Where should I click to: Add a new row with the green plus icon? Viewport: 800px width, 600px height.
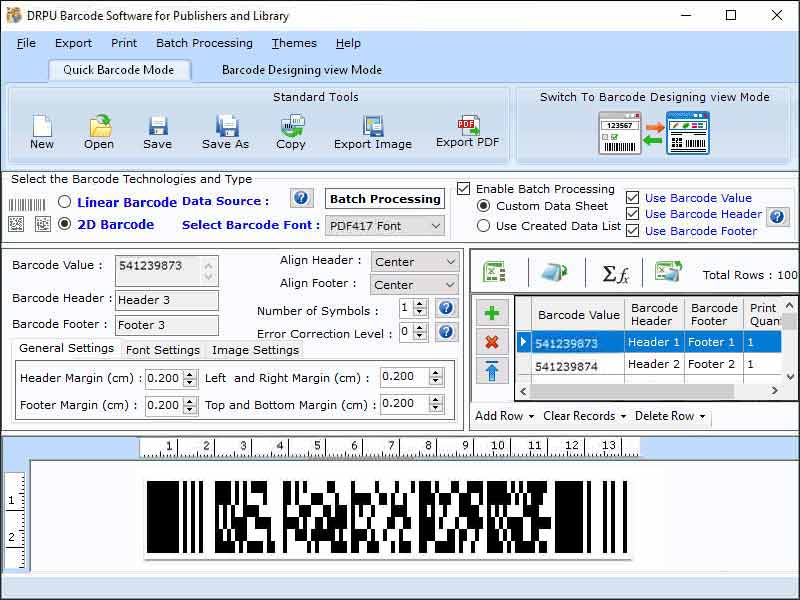[x=491, y=313]
